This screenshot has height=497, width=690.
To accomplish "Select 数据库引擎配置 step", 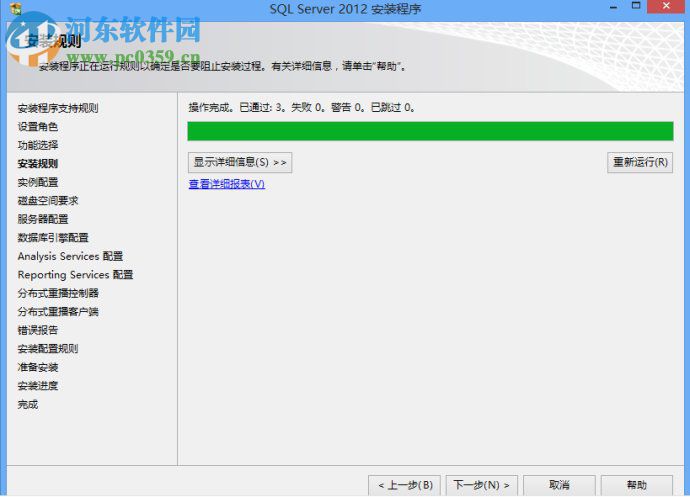I will [53, 238].
